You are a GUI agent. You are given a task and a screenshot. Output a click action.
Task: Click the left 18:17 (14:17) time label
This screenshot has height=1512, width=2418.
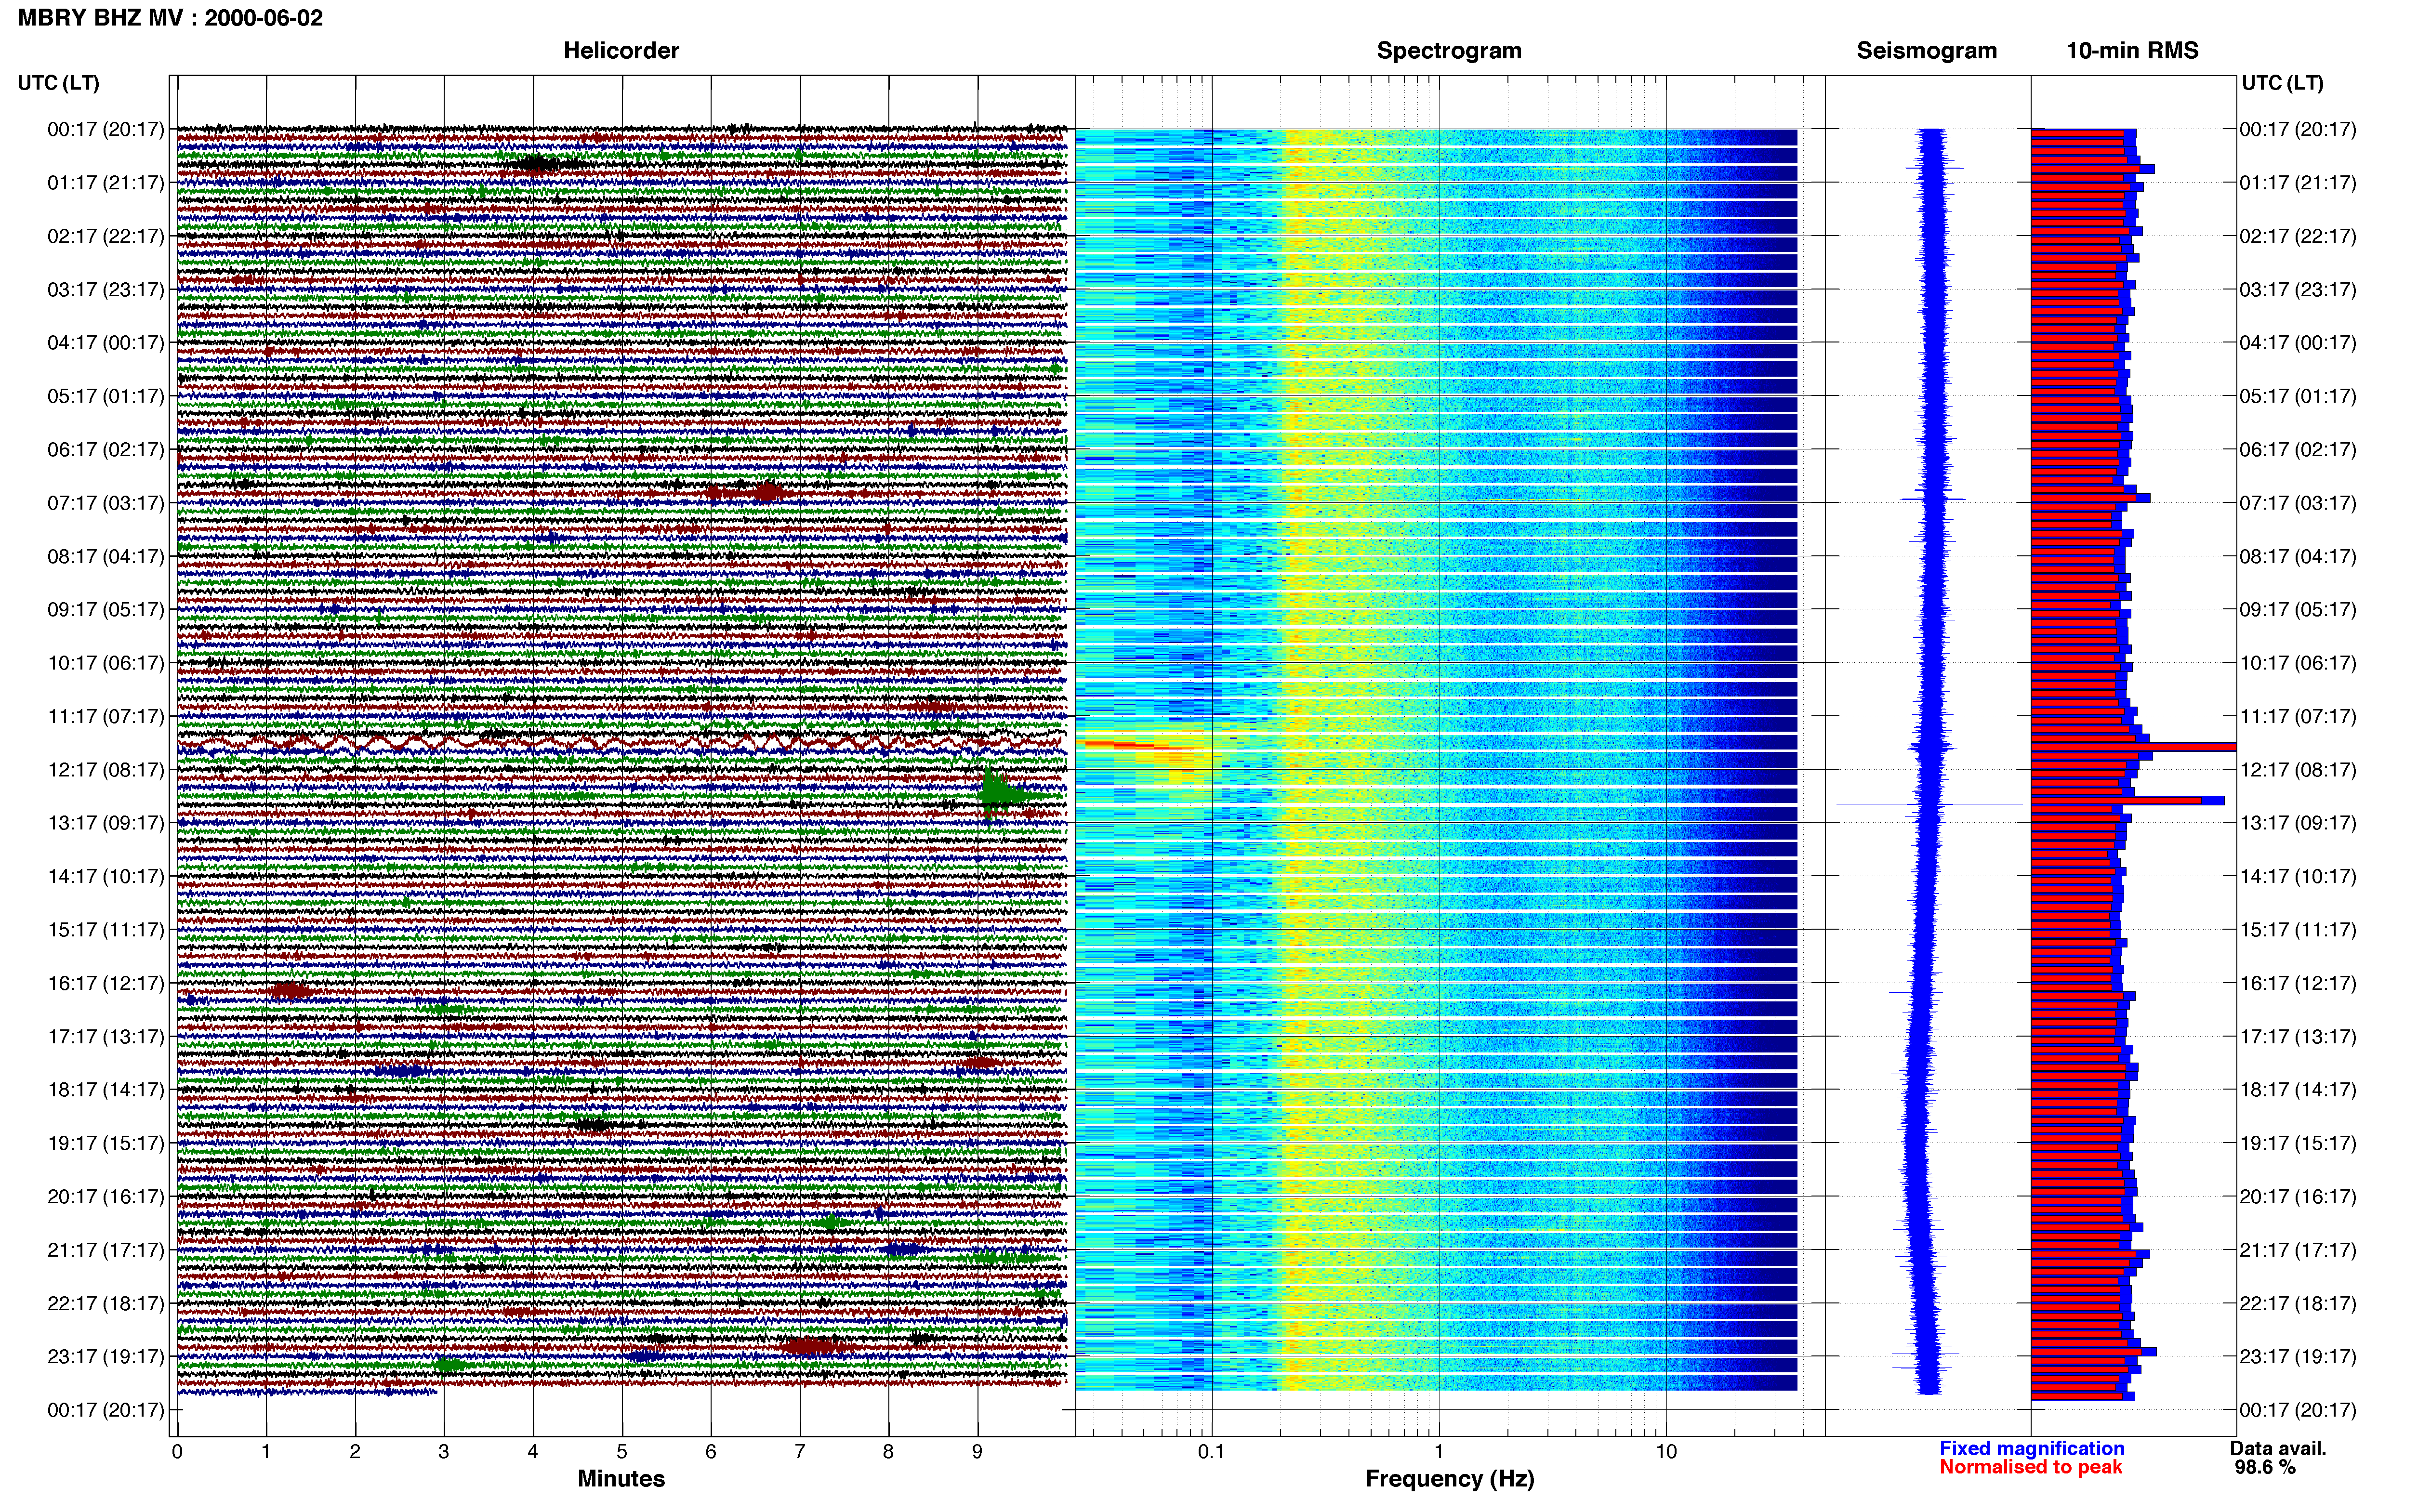(106, 1090)
